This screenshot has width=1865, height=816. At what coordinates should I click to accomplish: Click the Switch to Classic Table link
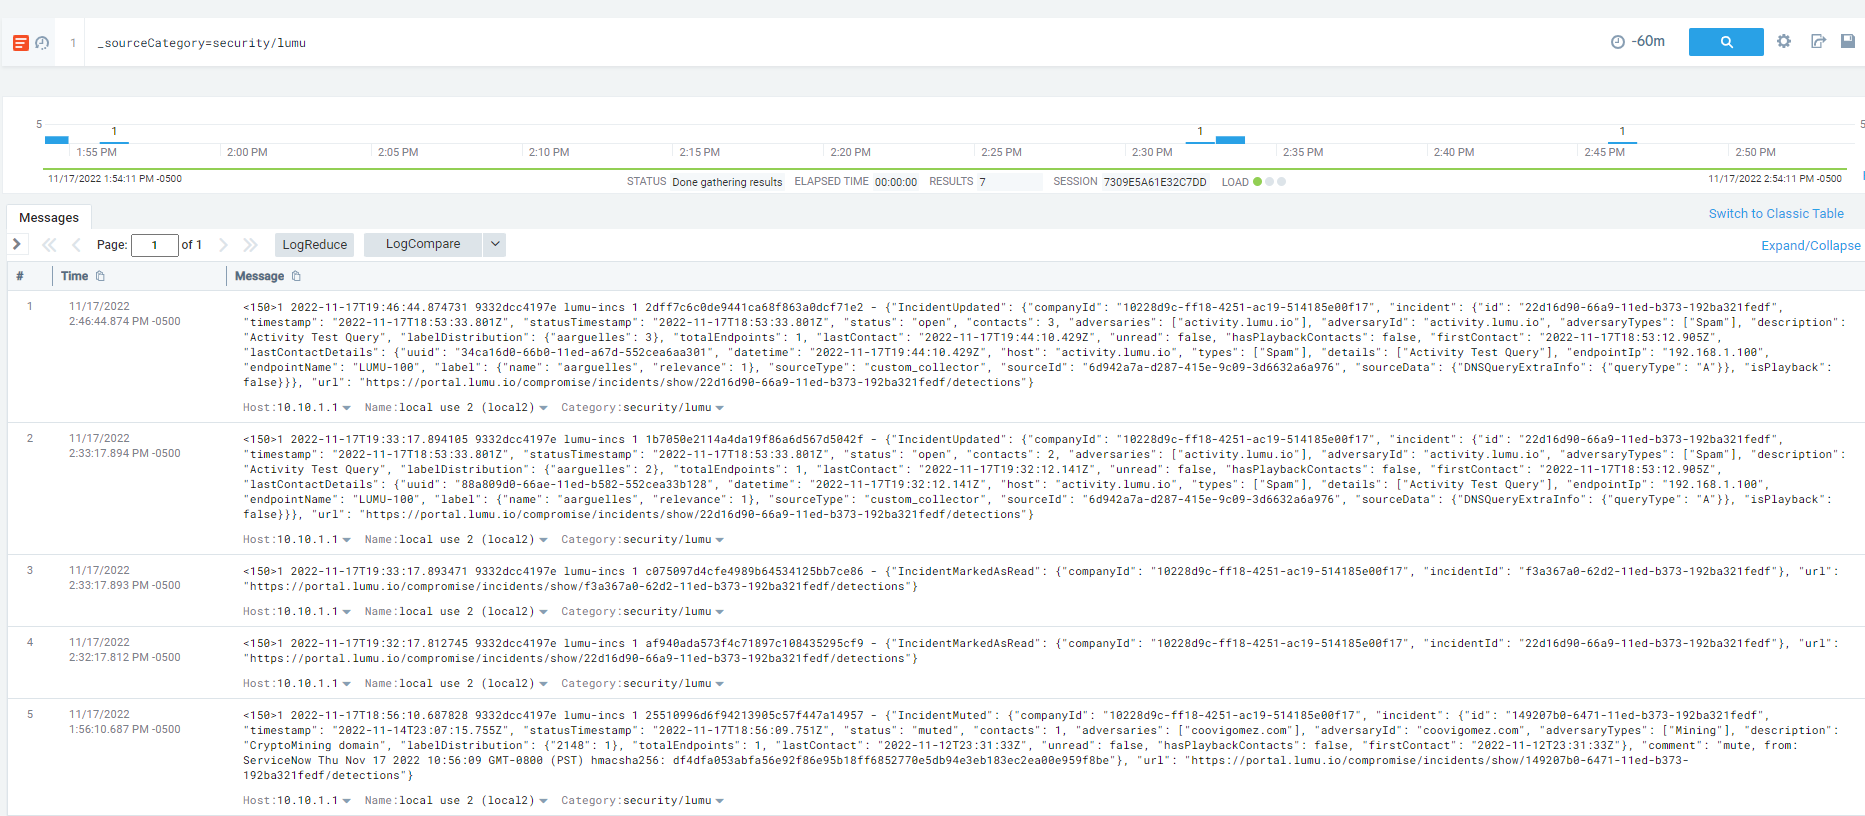pyautogui.click(x=1775, y=214)
